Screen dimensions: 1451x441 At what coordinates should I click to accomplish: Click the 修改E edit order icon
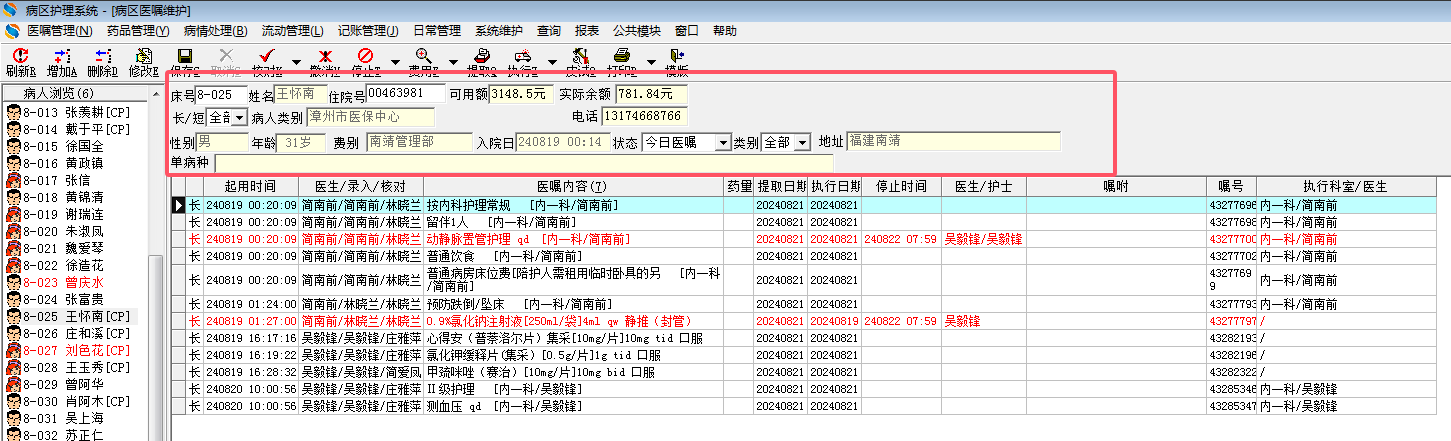point(143,56)
